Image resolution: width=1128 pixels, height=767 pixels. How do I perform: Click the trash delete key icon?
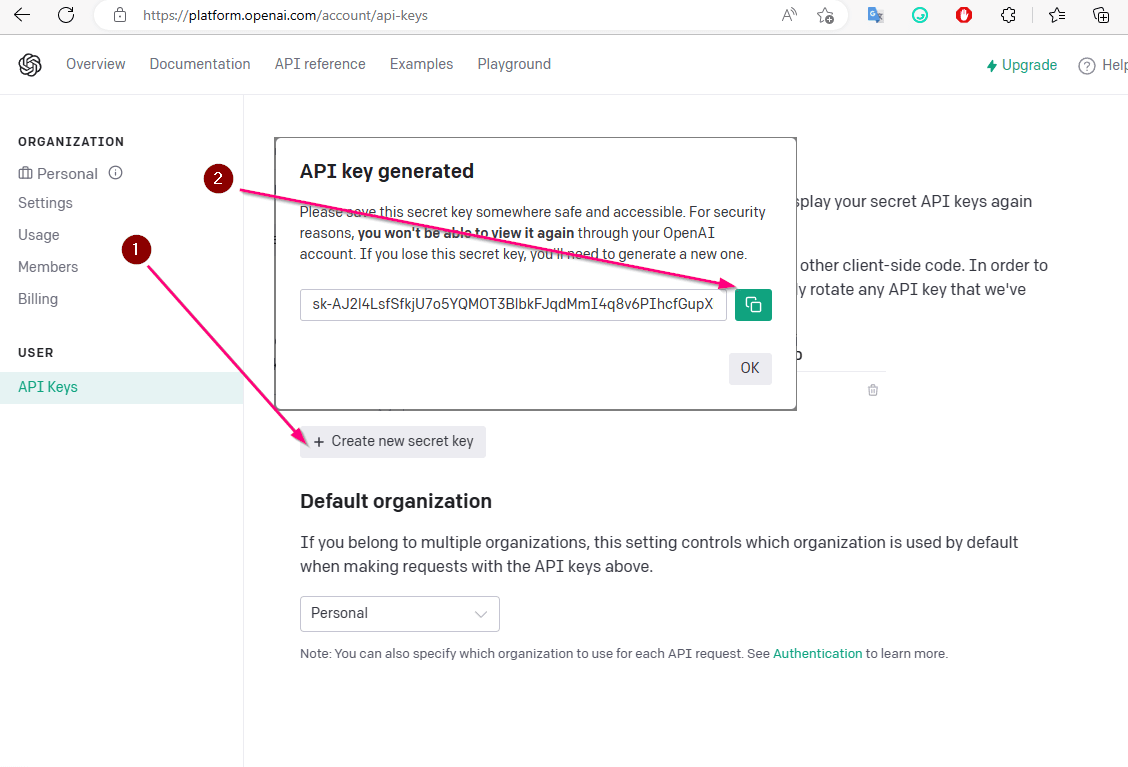[873, 390]
